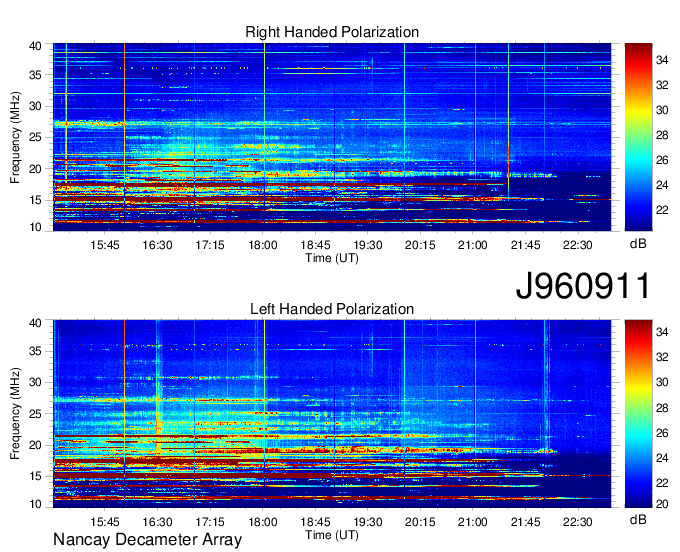Click the 22:30 time tick on Left Handed plot

[x=578, y=522]
